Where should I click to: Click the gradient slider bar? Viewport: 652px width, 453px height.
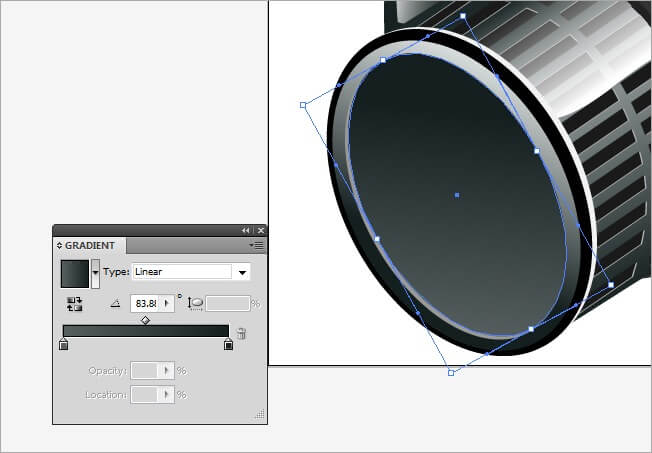point(146,331)
